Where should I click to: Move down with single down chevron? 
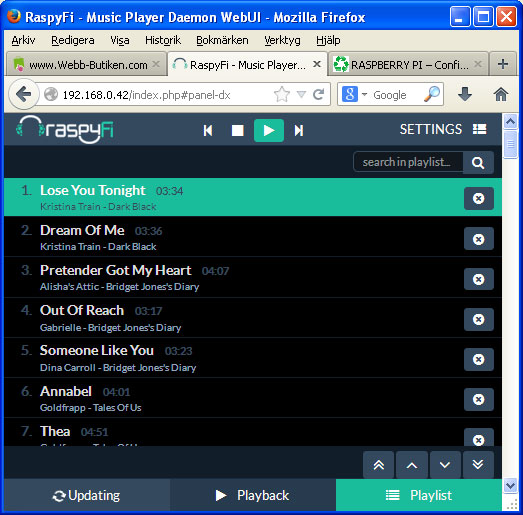(x=445, y=465)
